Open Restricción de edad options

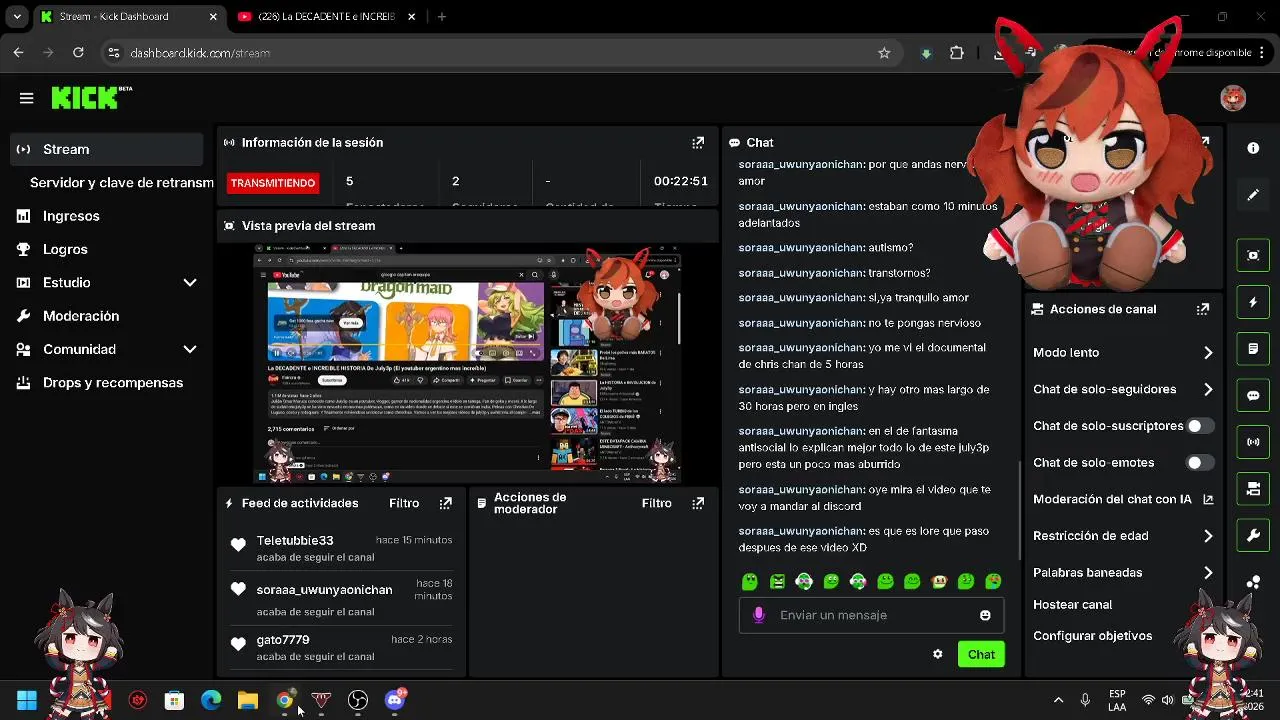(x=1123, y=536)
